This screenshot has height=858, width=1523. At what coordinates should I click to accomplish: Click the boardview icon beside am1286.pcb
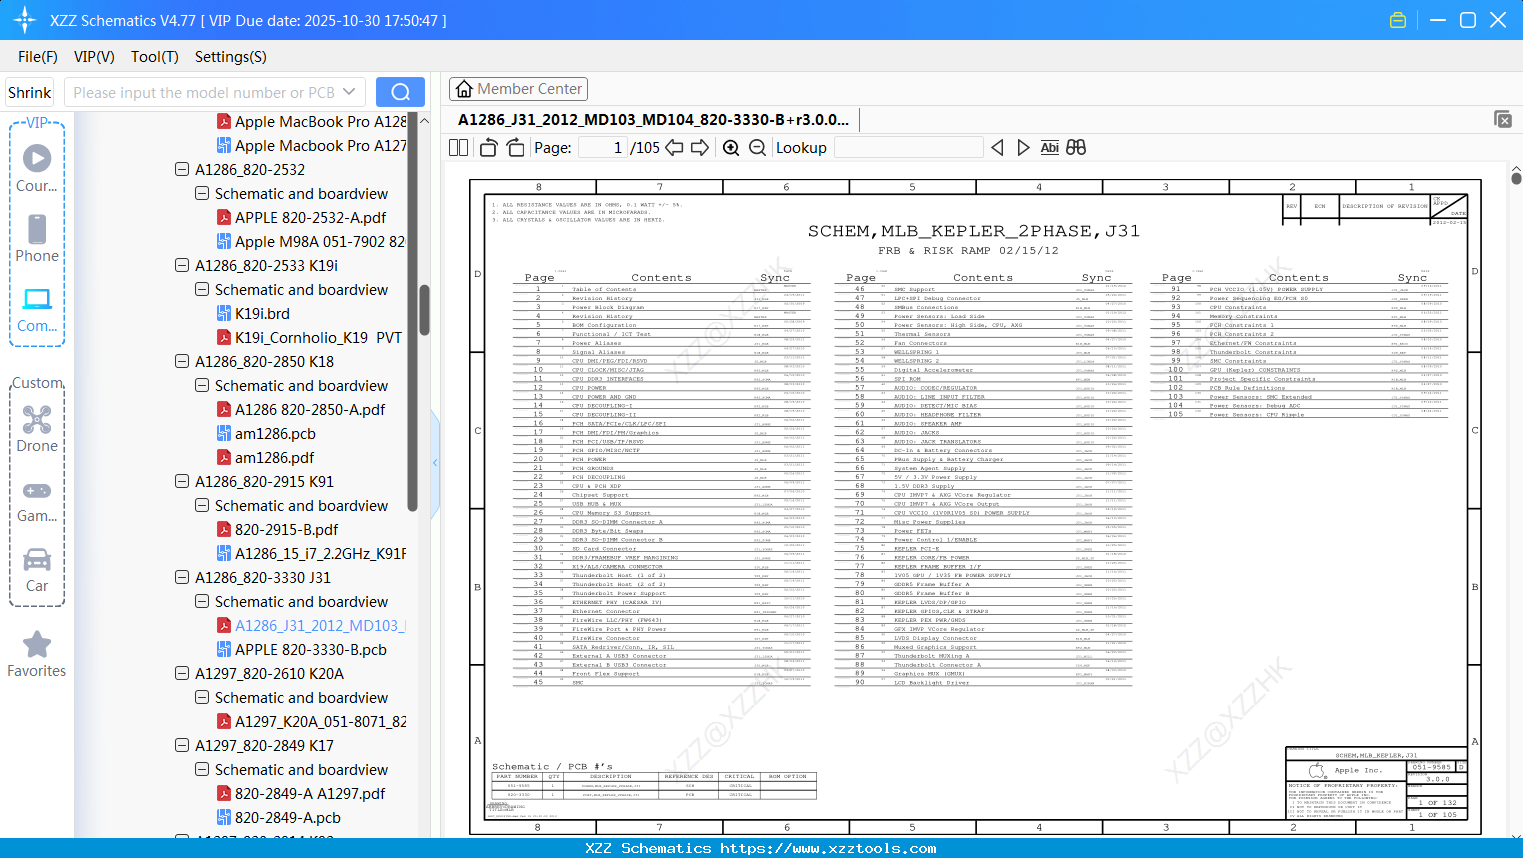[x=225, y=433]
